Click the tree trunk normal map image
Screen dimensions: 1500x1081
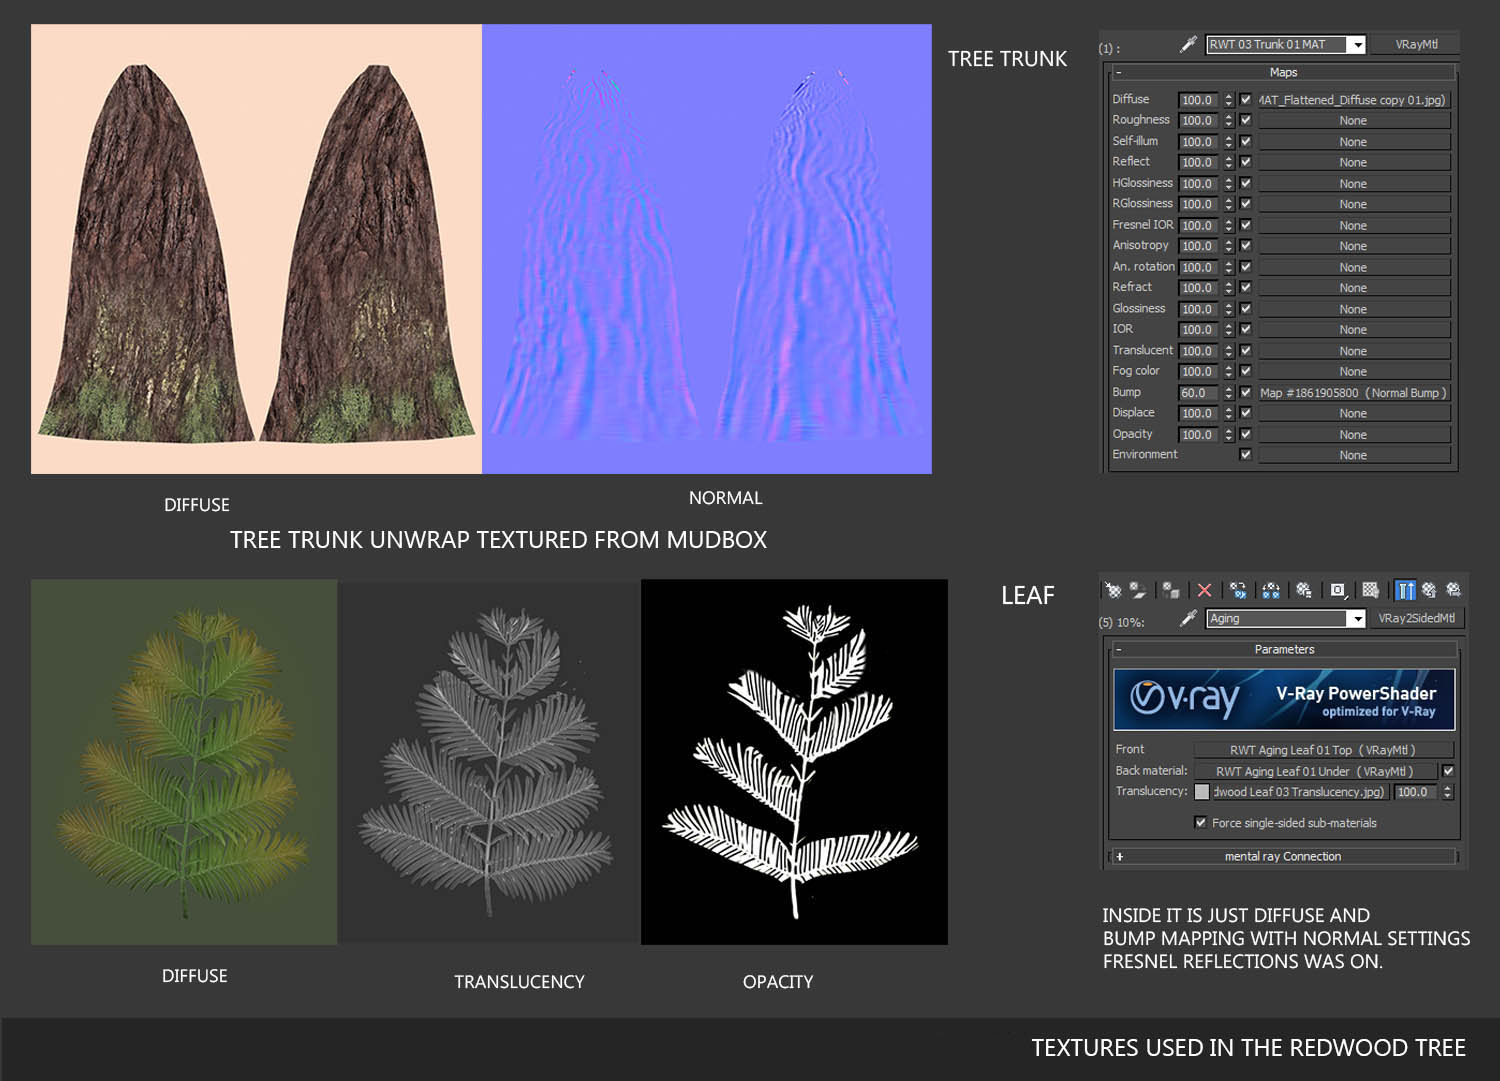(707, 249)
